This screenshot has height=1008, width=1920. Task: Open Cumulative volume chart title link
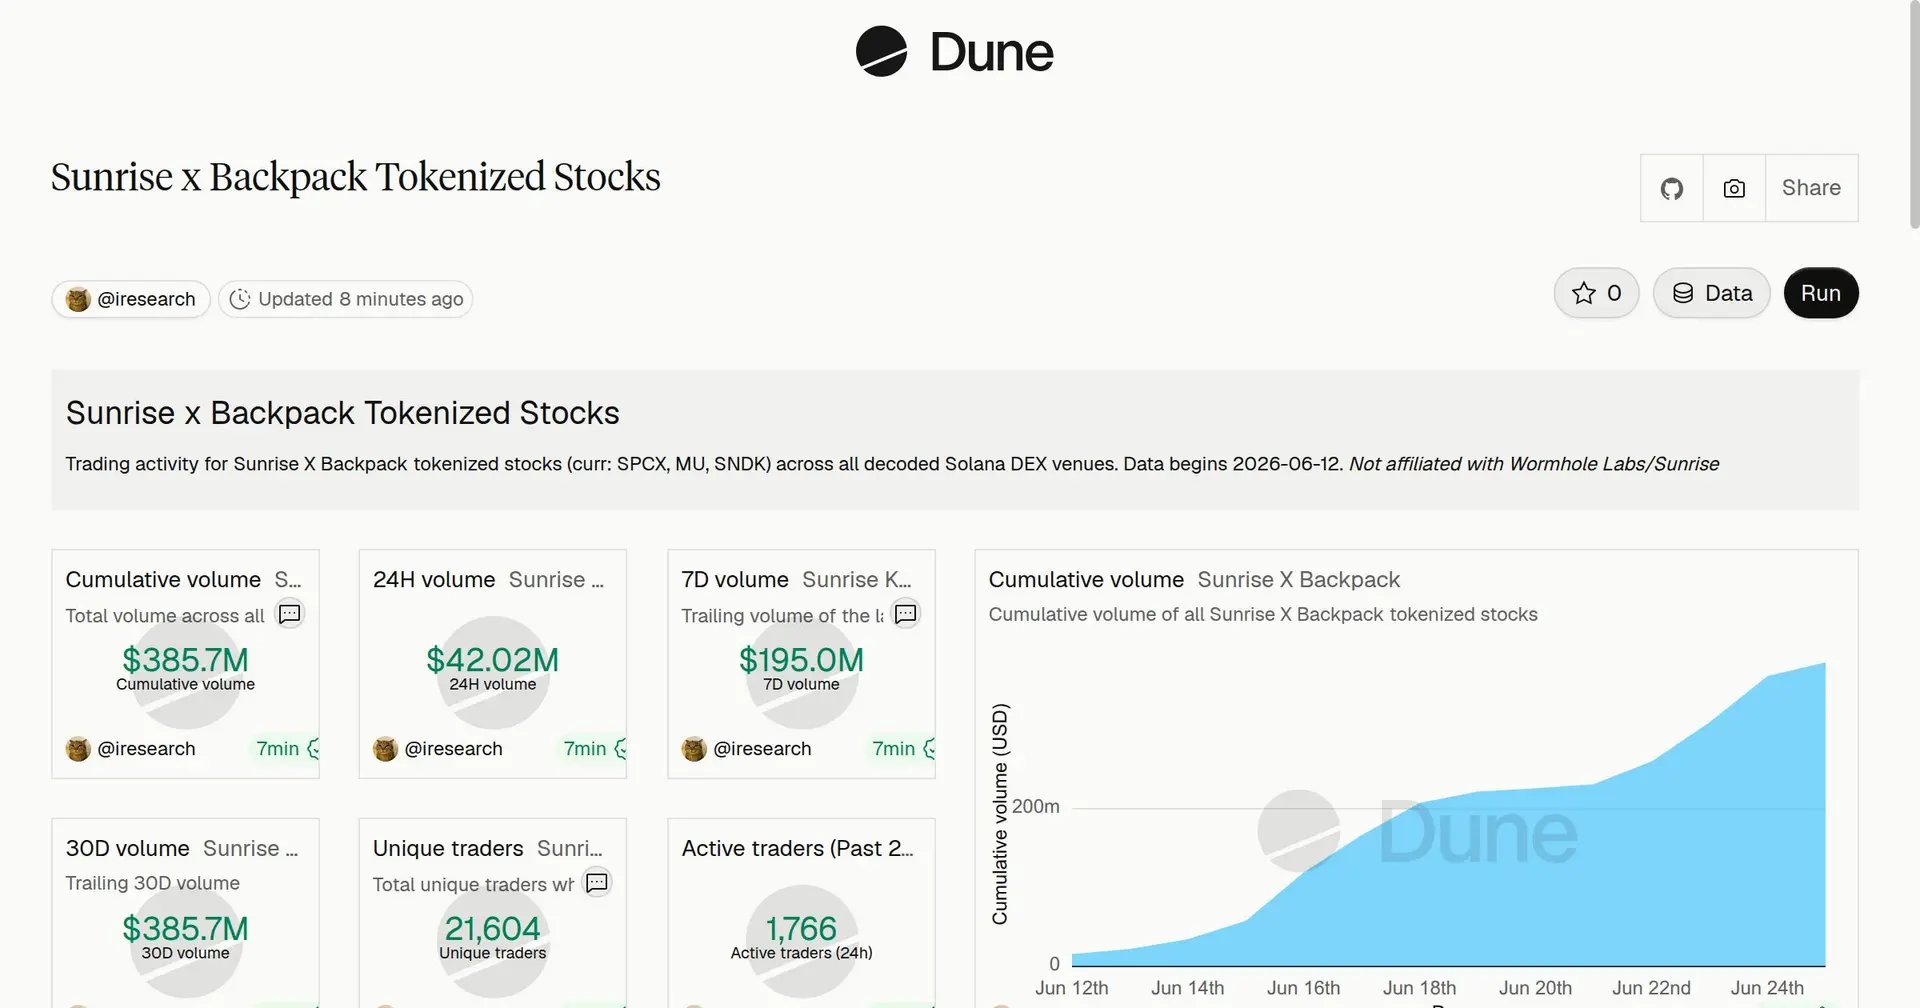(x=1086, y=580)
